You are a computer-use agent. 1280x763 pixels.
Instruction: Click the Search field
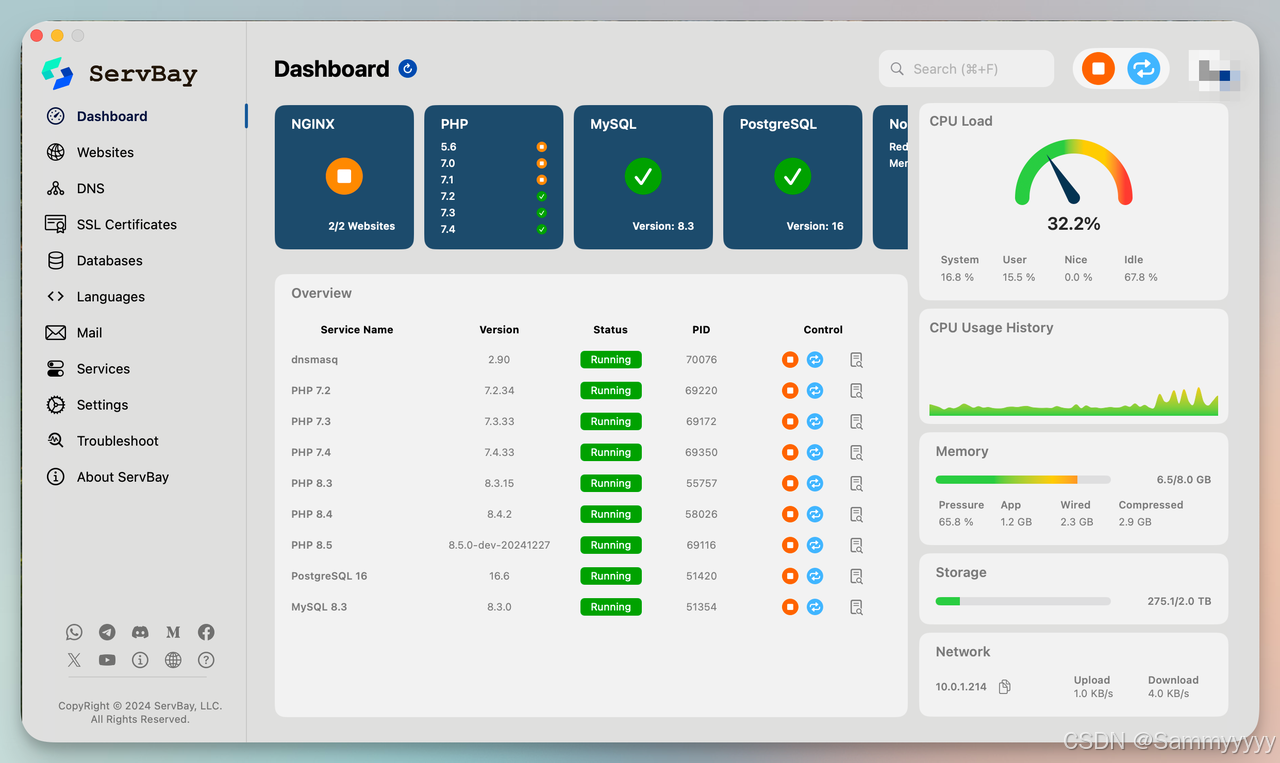(x=966, y=69)
